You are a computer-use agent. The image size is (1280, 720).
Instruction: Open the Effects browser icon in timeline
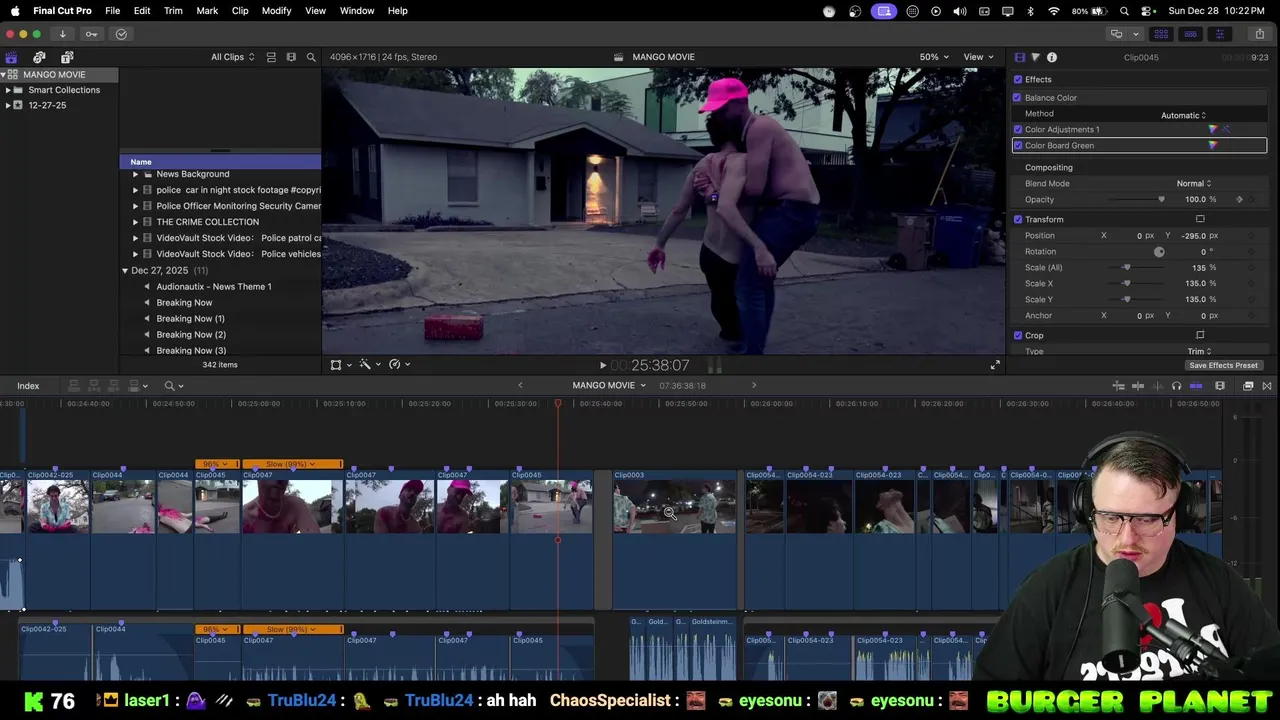point(1248,386)
